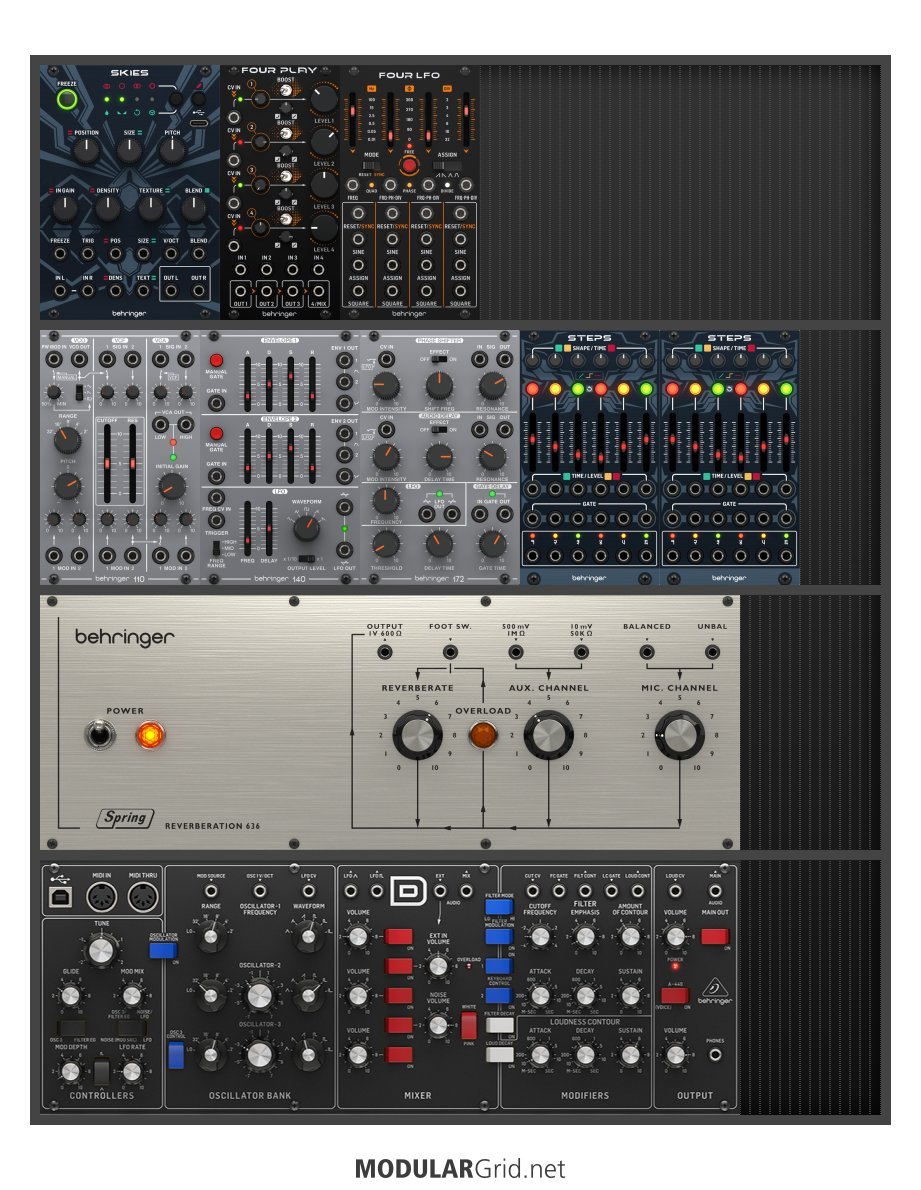Toggle the Audio Delay Effect on/off switch
This screenshot has height=1190, width=921.
(x=439, y=430)
